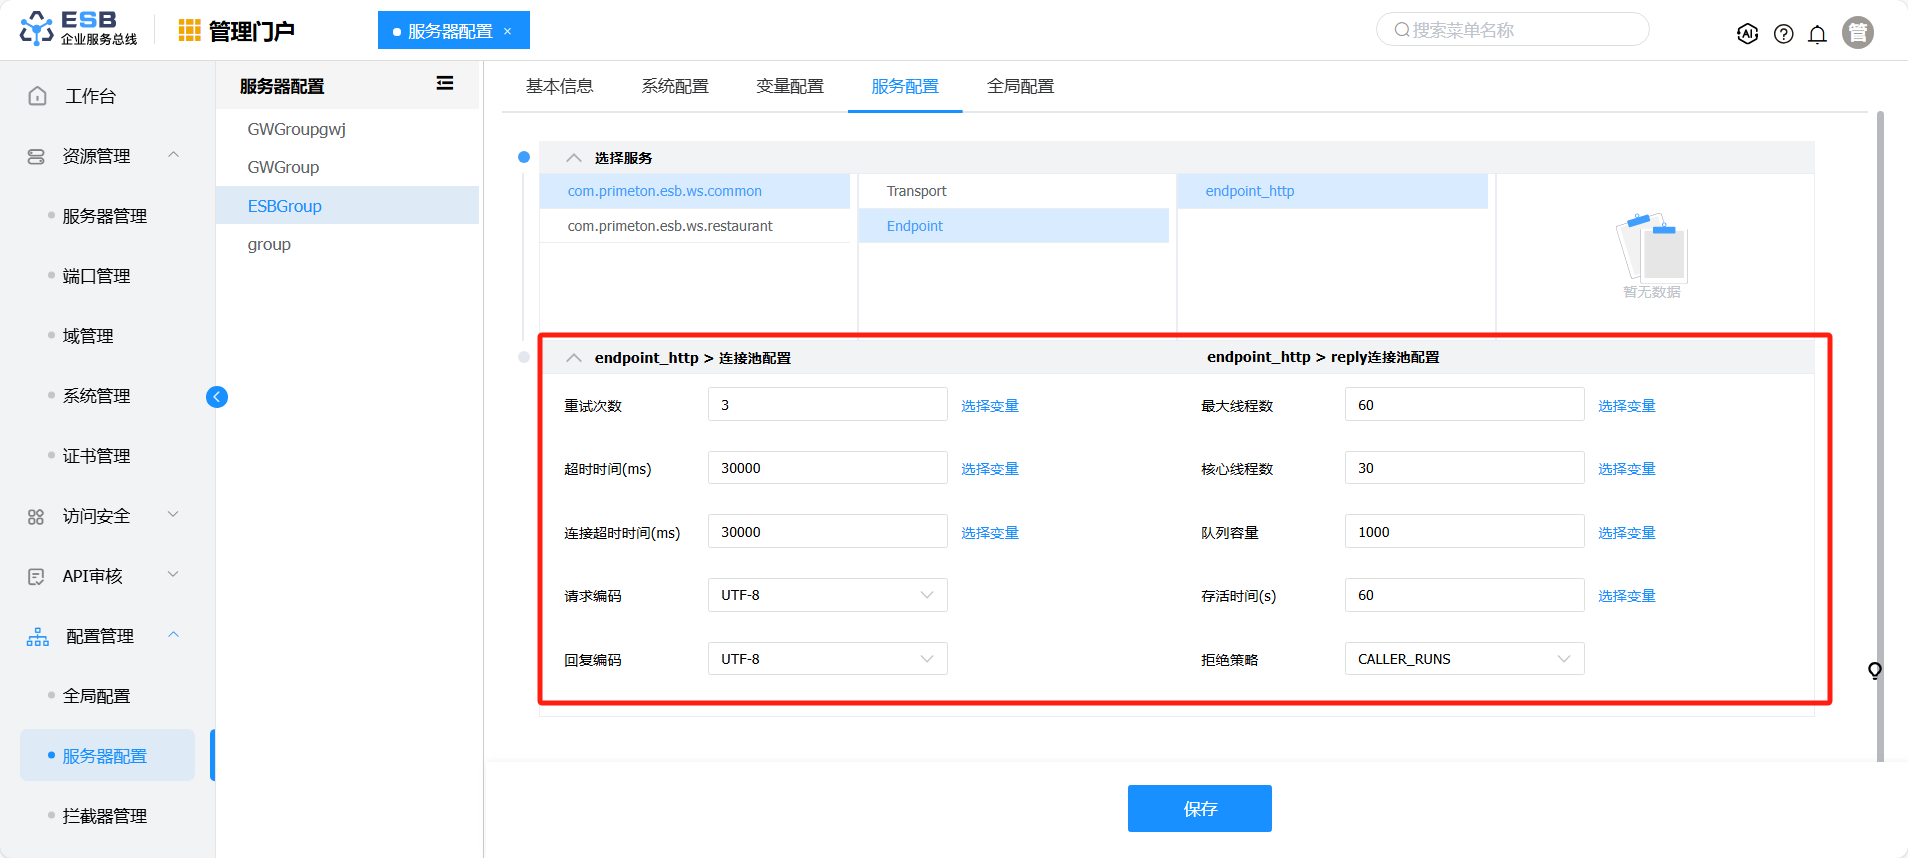The height and width of the screenshot is (858, 1908).
Task: Open the 回复编码 UTF-8 dropdown
Action: tap(827, 659)
